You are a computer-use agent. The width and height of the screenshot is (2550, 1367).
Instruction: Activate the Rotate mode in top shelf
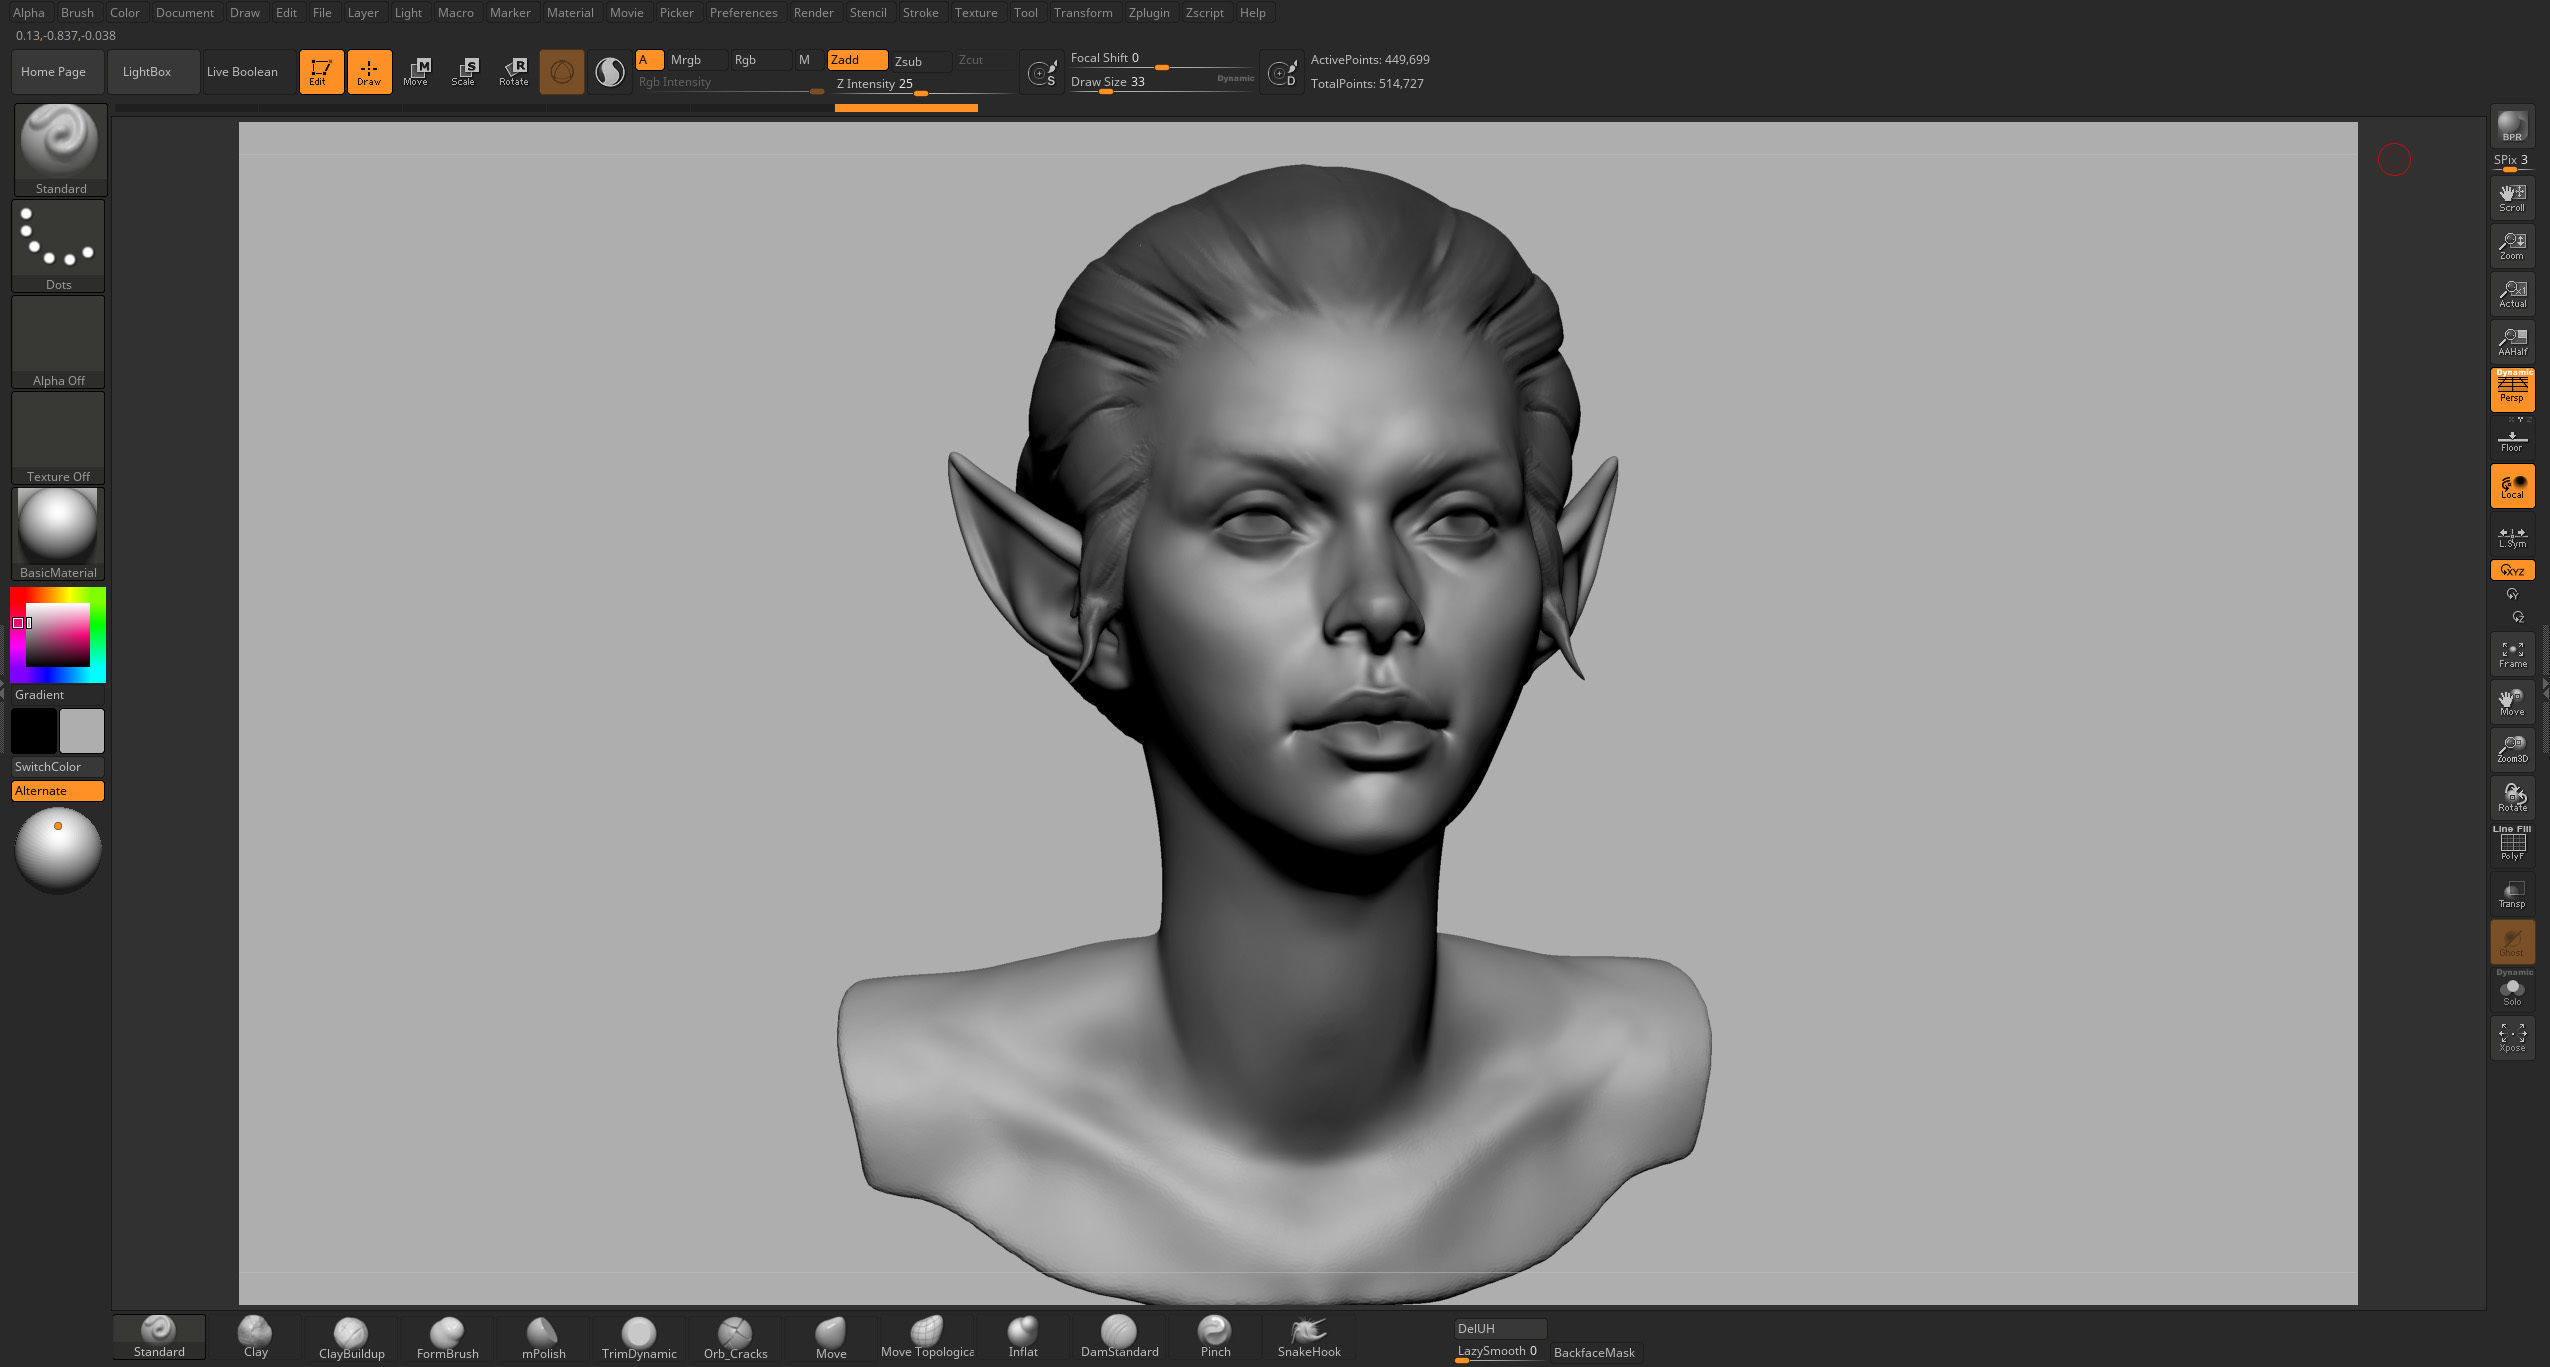click(x=514, y=71)
